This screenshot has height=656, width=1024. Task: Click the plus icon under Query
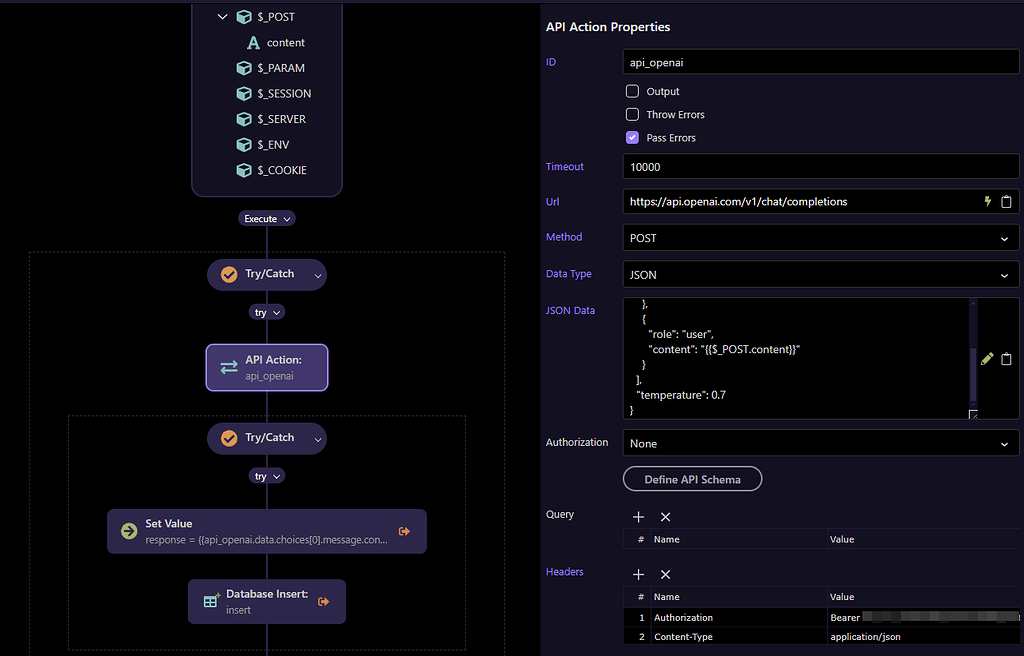tap(639, 517)
